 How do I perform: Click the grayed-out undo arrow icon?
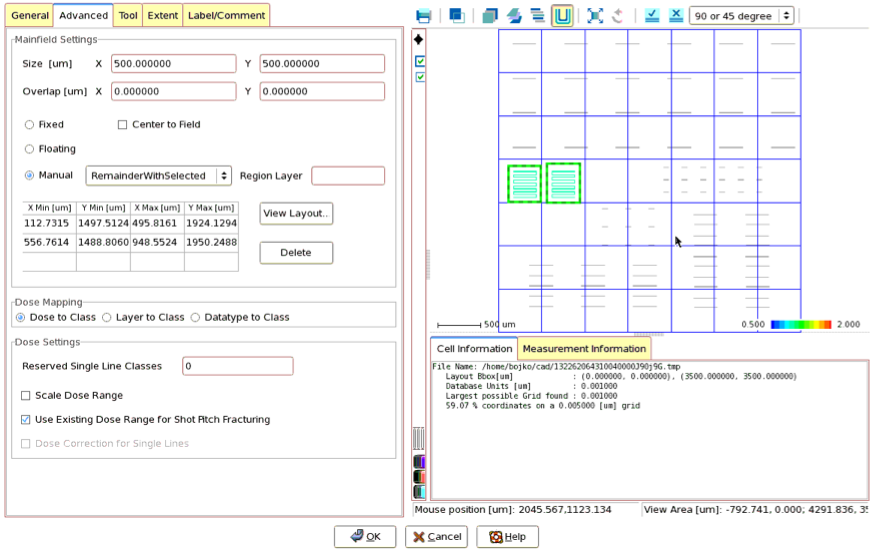click(x=618, y=16)
